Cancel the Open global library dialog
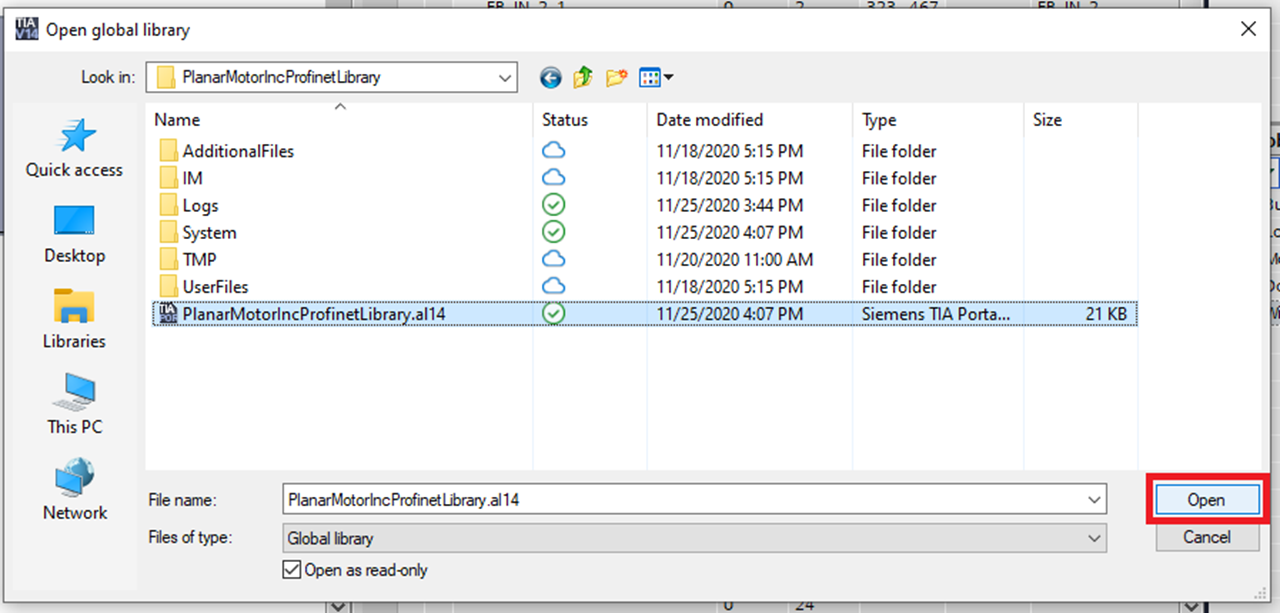Image resolution: width=1280 pixels, height=613 pixels. click(1206, 537)
